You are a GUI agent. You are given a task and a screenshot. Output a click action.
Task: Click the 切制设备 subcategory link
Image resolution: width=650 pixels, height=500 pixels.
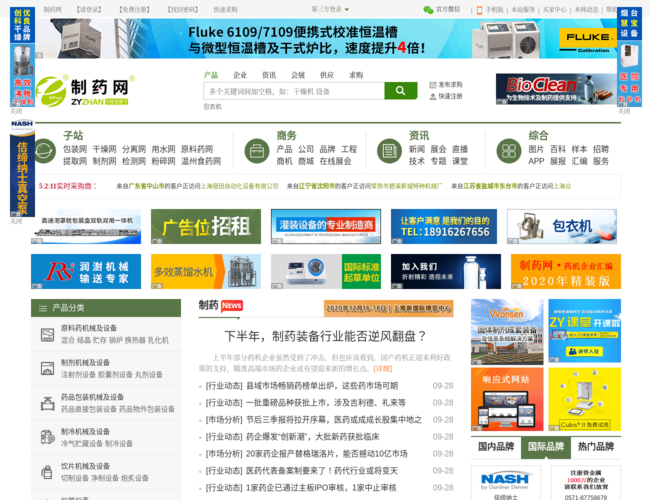74,478
